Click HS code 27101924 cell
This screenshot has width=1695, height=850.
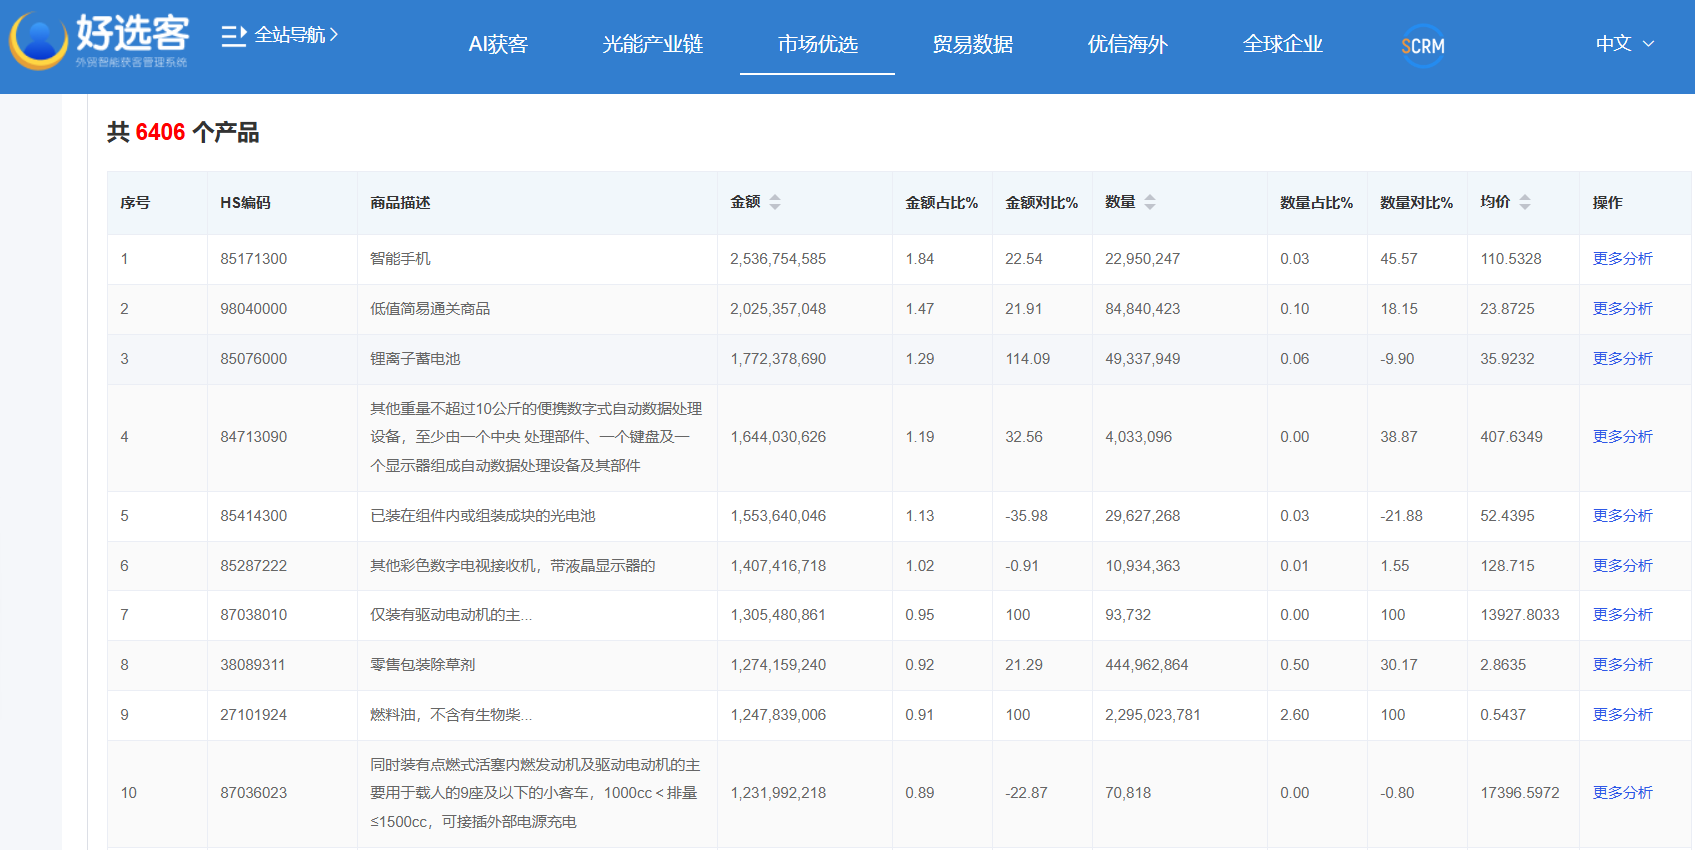[254, 715]
